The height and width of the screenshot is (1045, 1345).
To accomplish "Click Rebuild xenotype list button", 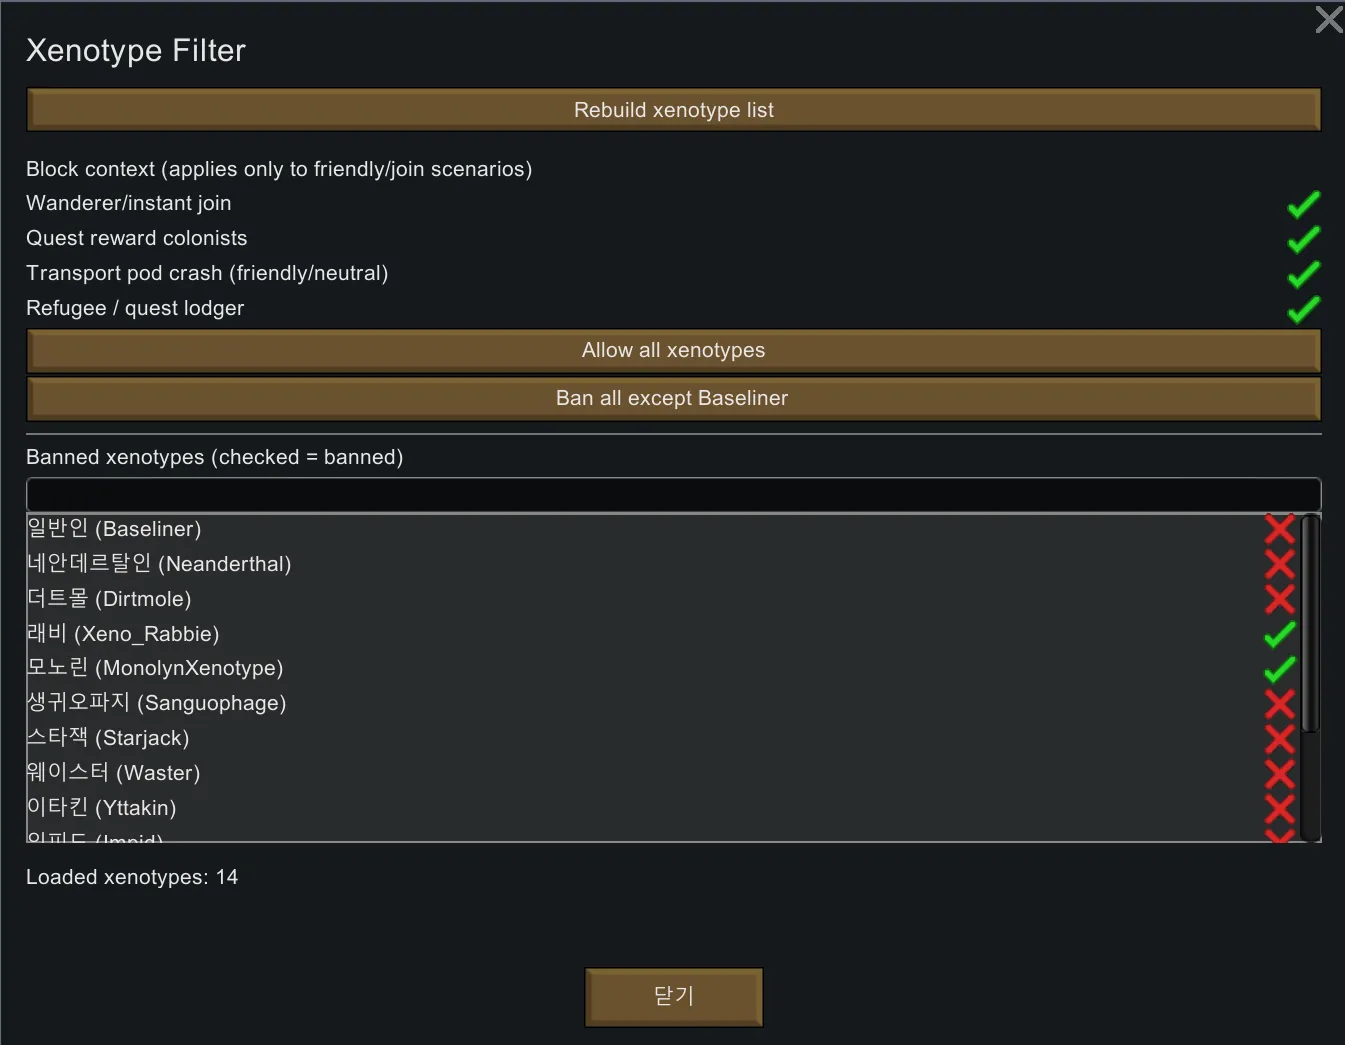I will tap(673, 110).
